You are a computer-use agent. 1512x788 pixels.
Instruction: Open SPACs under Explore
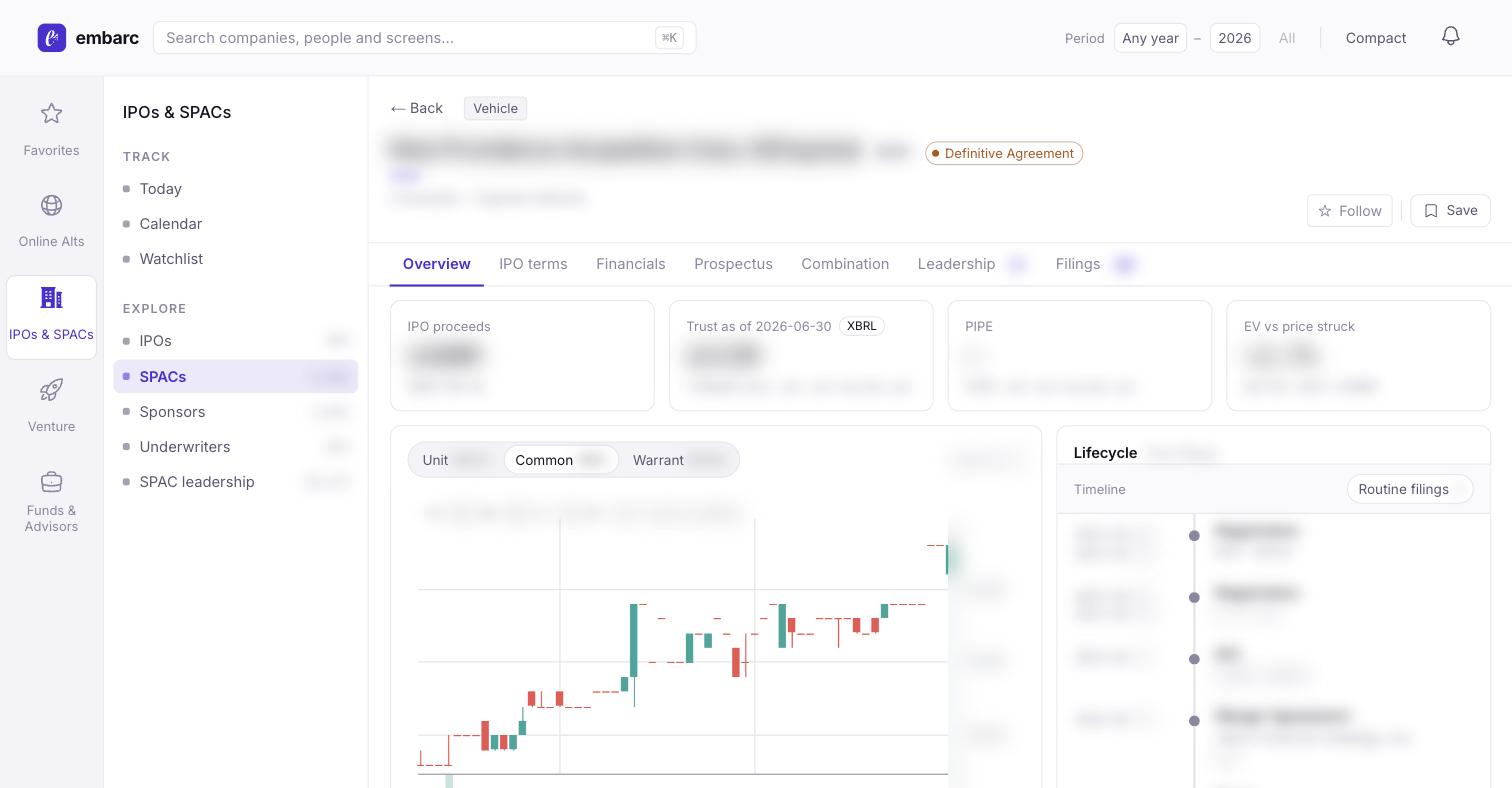point(235,377)
